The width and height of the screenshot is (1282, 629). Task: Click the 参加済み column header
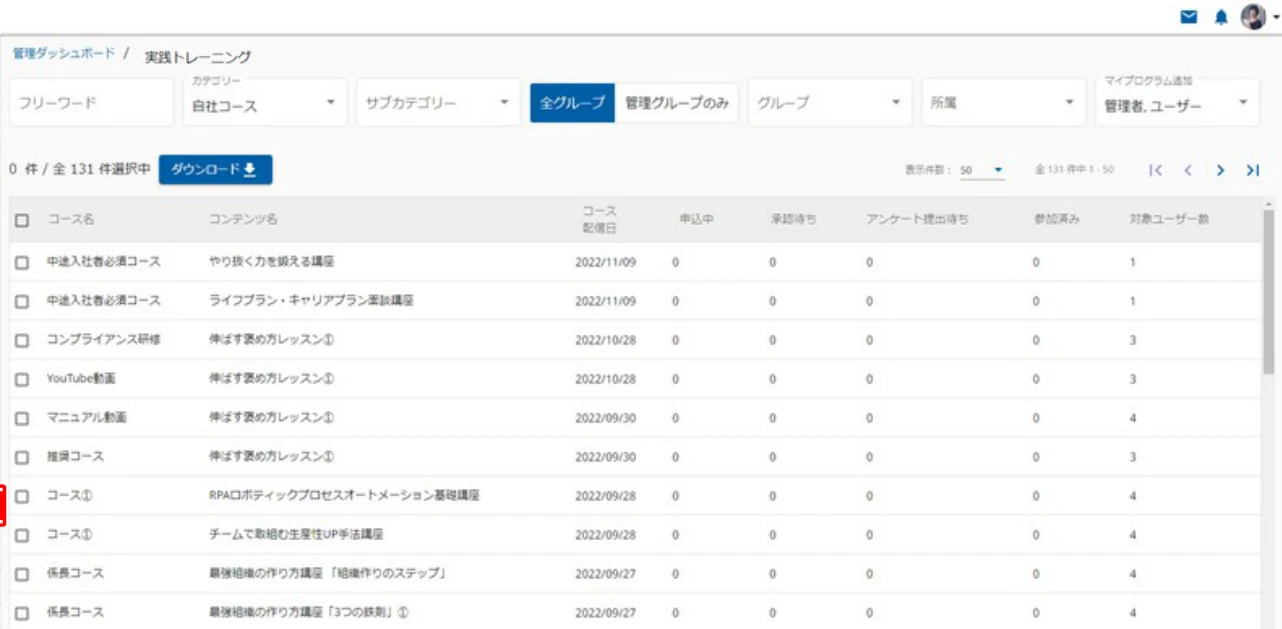pos(1057,220)
